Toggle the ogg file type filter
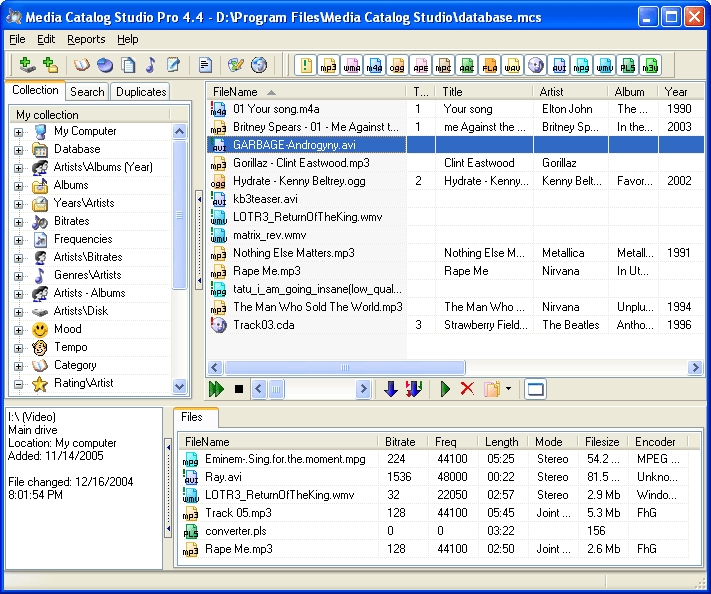The height and width of the screenshot is (594, 711). pos(397,66)
